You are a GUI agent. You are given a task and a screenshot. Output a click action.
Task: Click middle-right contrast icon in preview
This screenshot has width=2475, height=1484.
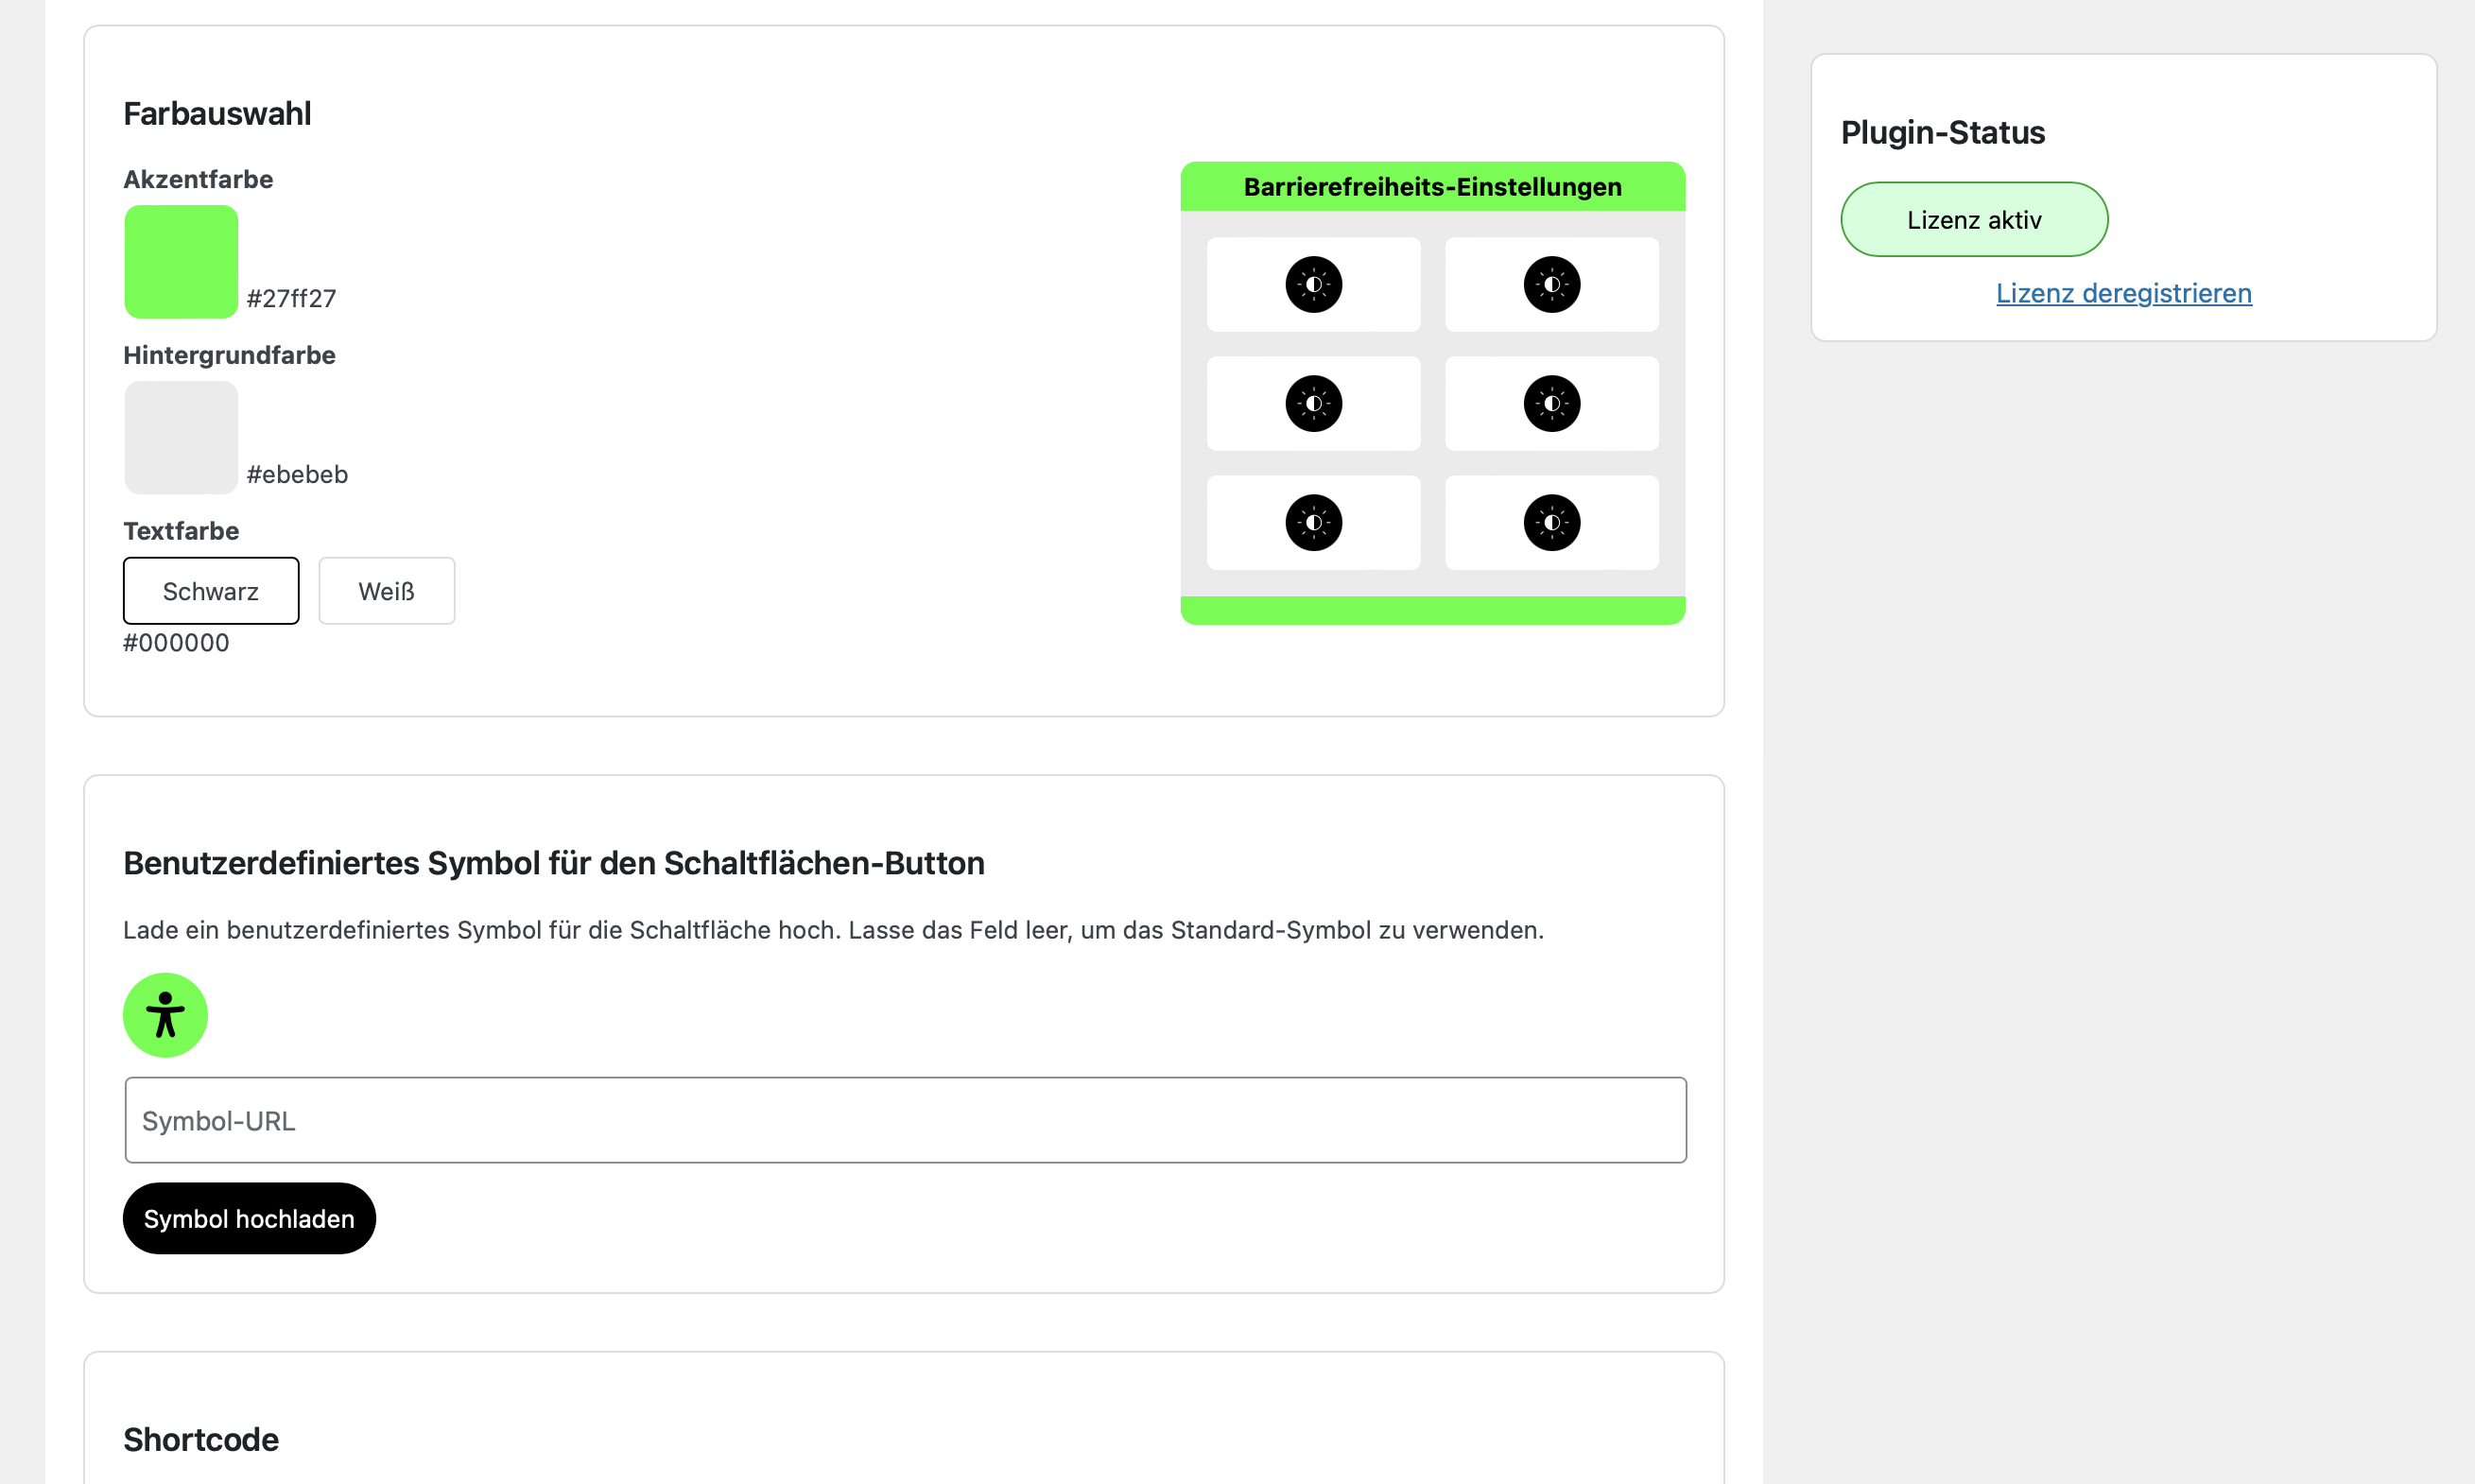[1551, 404]
